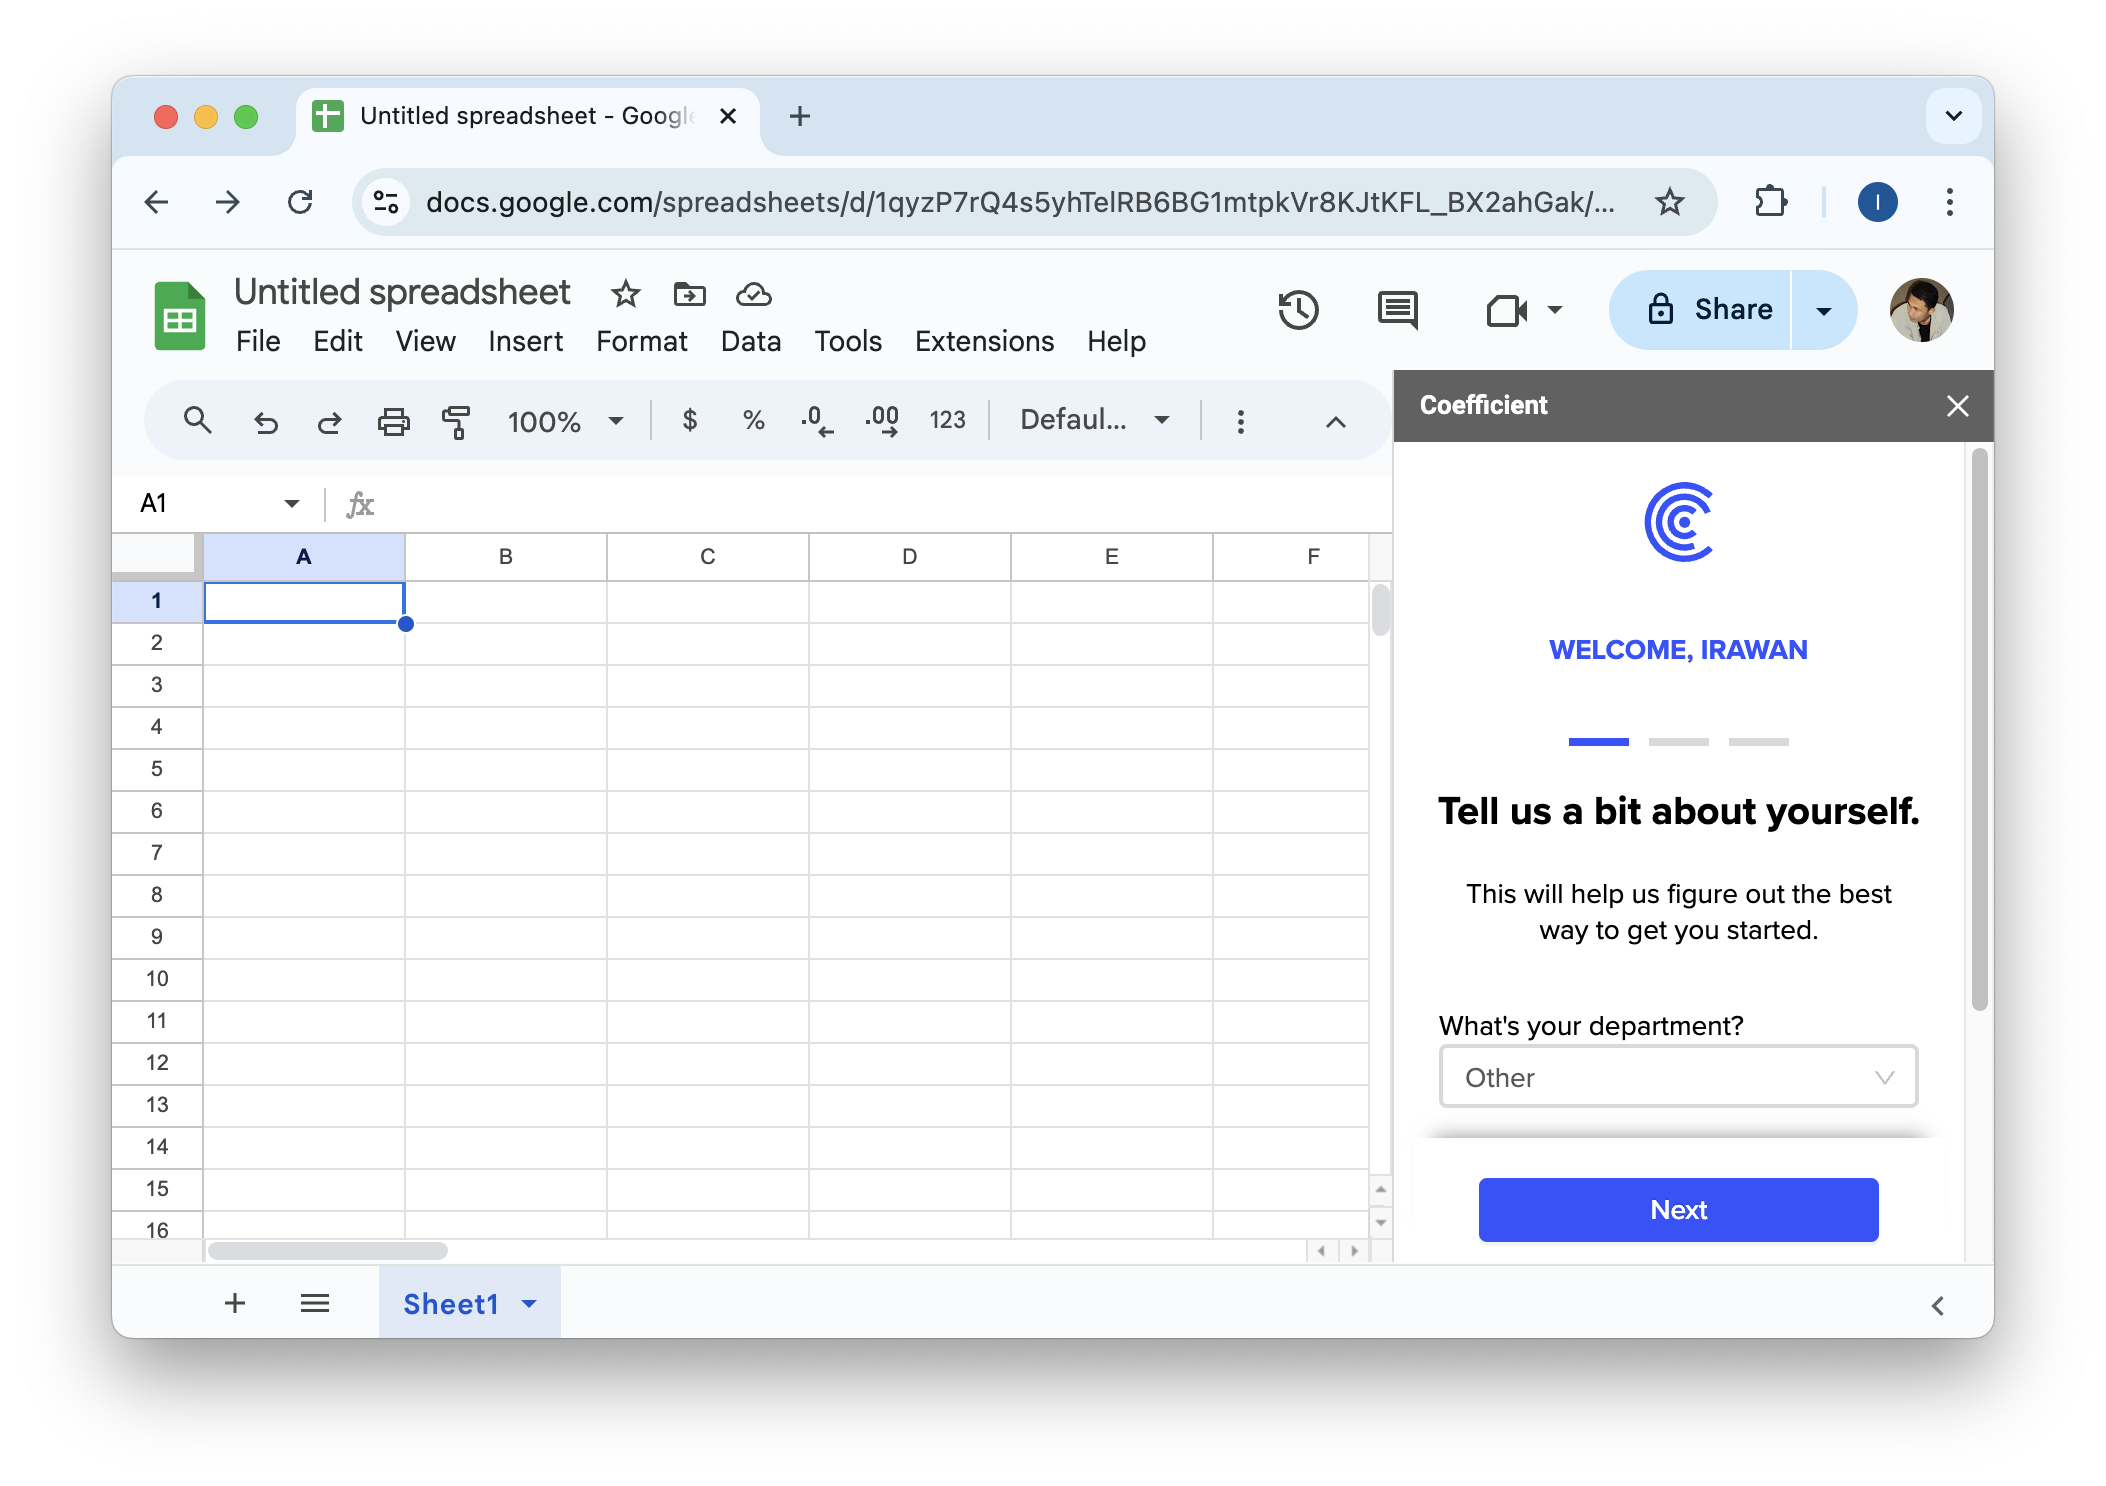Search the menus with magnifier icon
Viewport: 2106px width, 1486px height.
(x=198, y=421)
